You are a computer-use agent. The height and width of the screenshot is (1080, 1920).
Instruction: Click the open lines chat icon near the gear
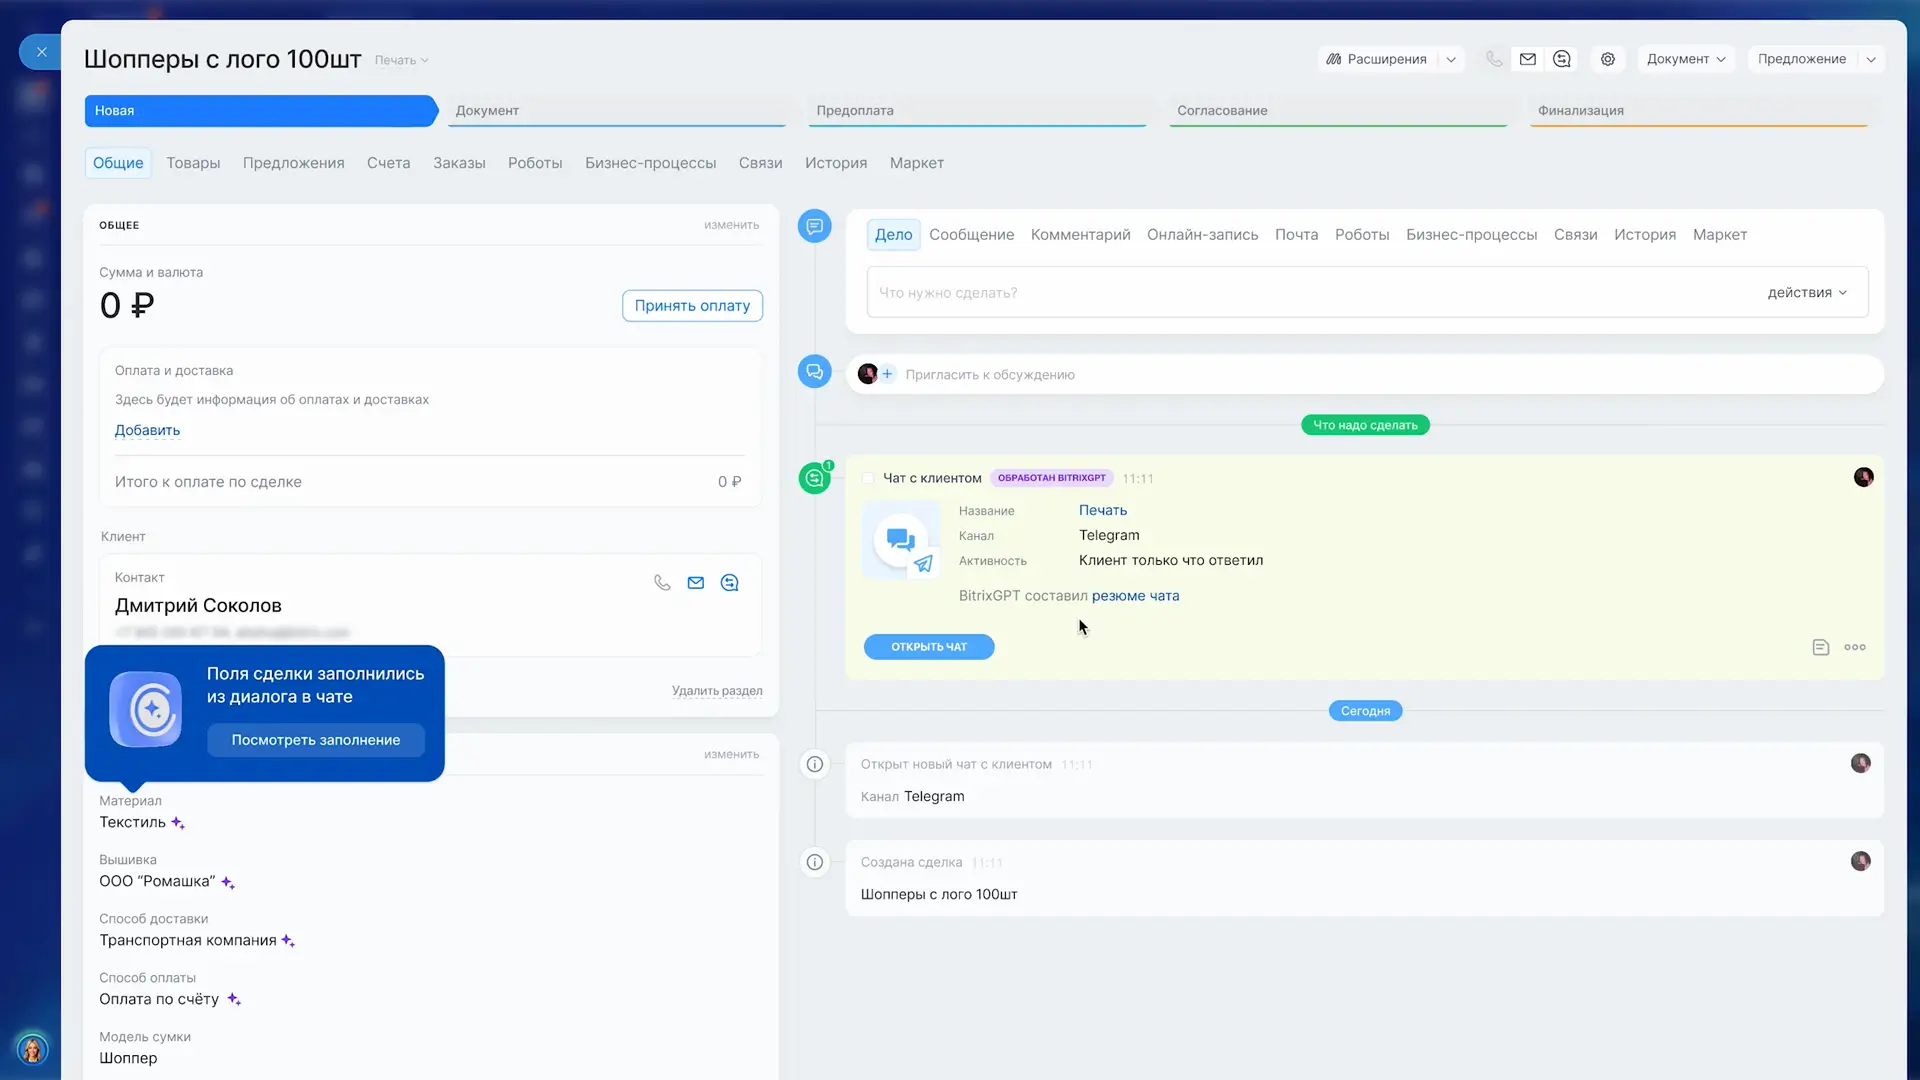[x=1562, y=59]
